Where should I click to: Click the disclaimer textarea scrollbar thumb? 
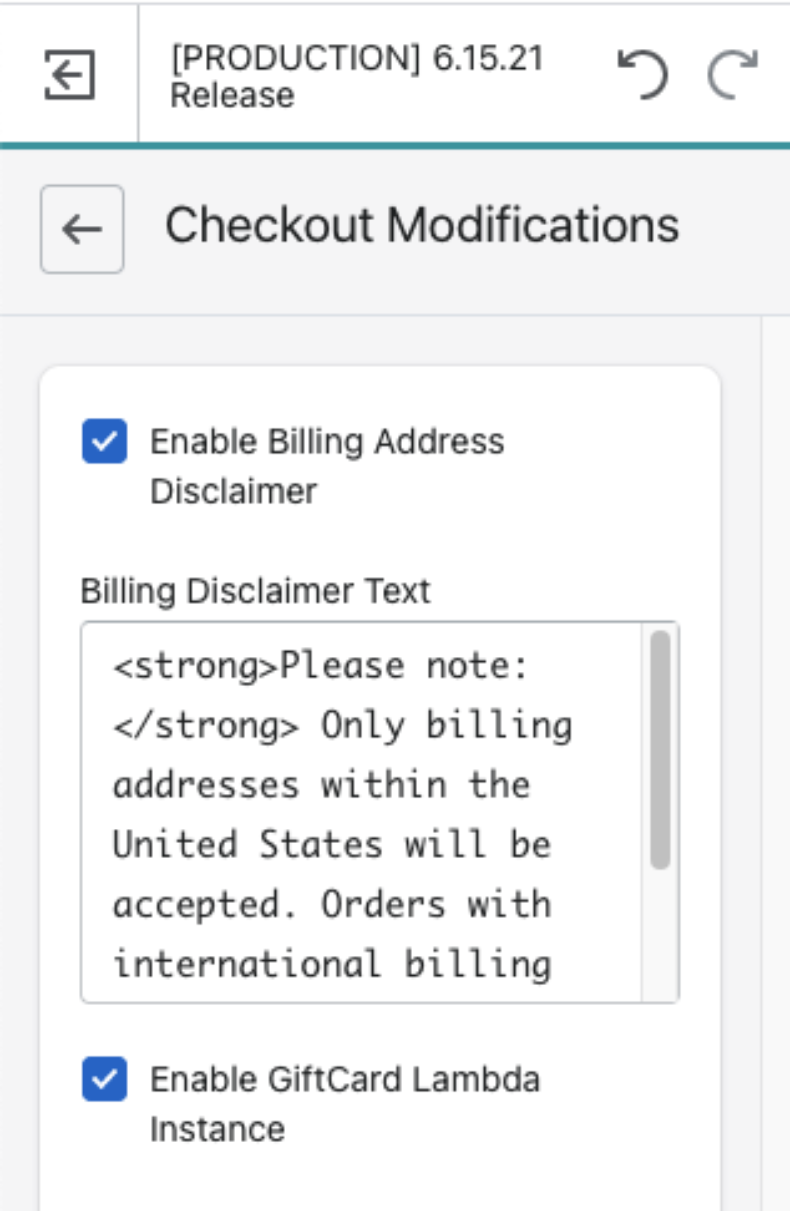click(x=659, y=748)
